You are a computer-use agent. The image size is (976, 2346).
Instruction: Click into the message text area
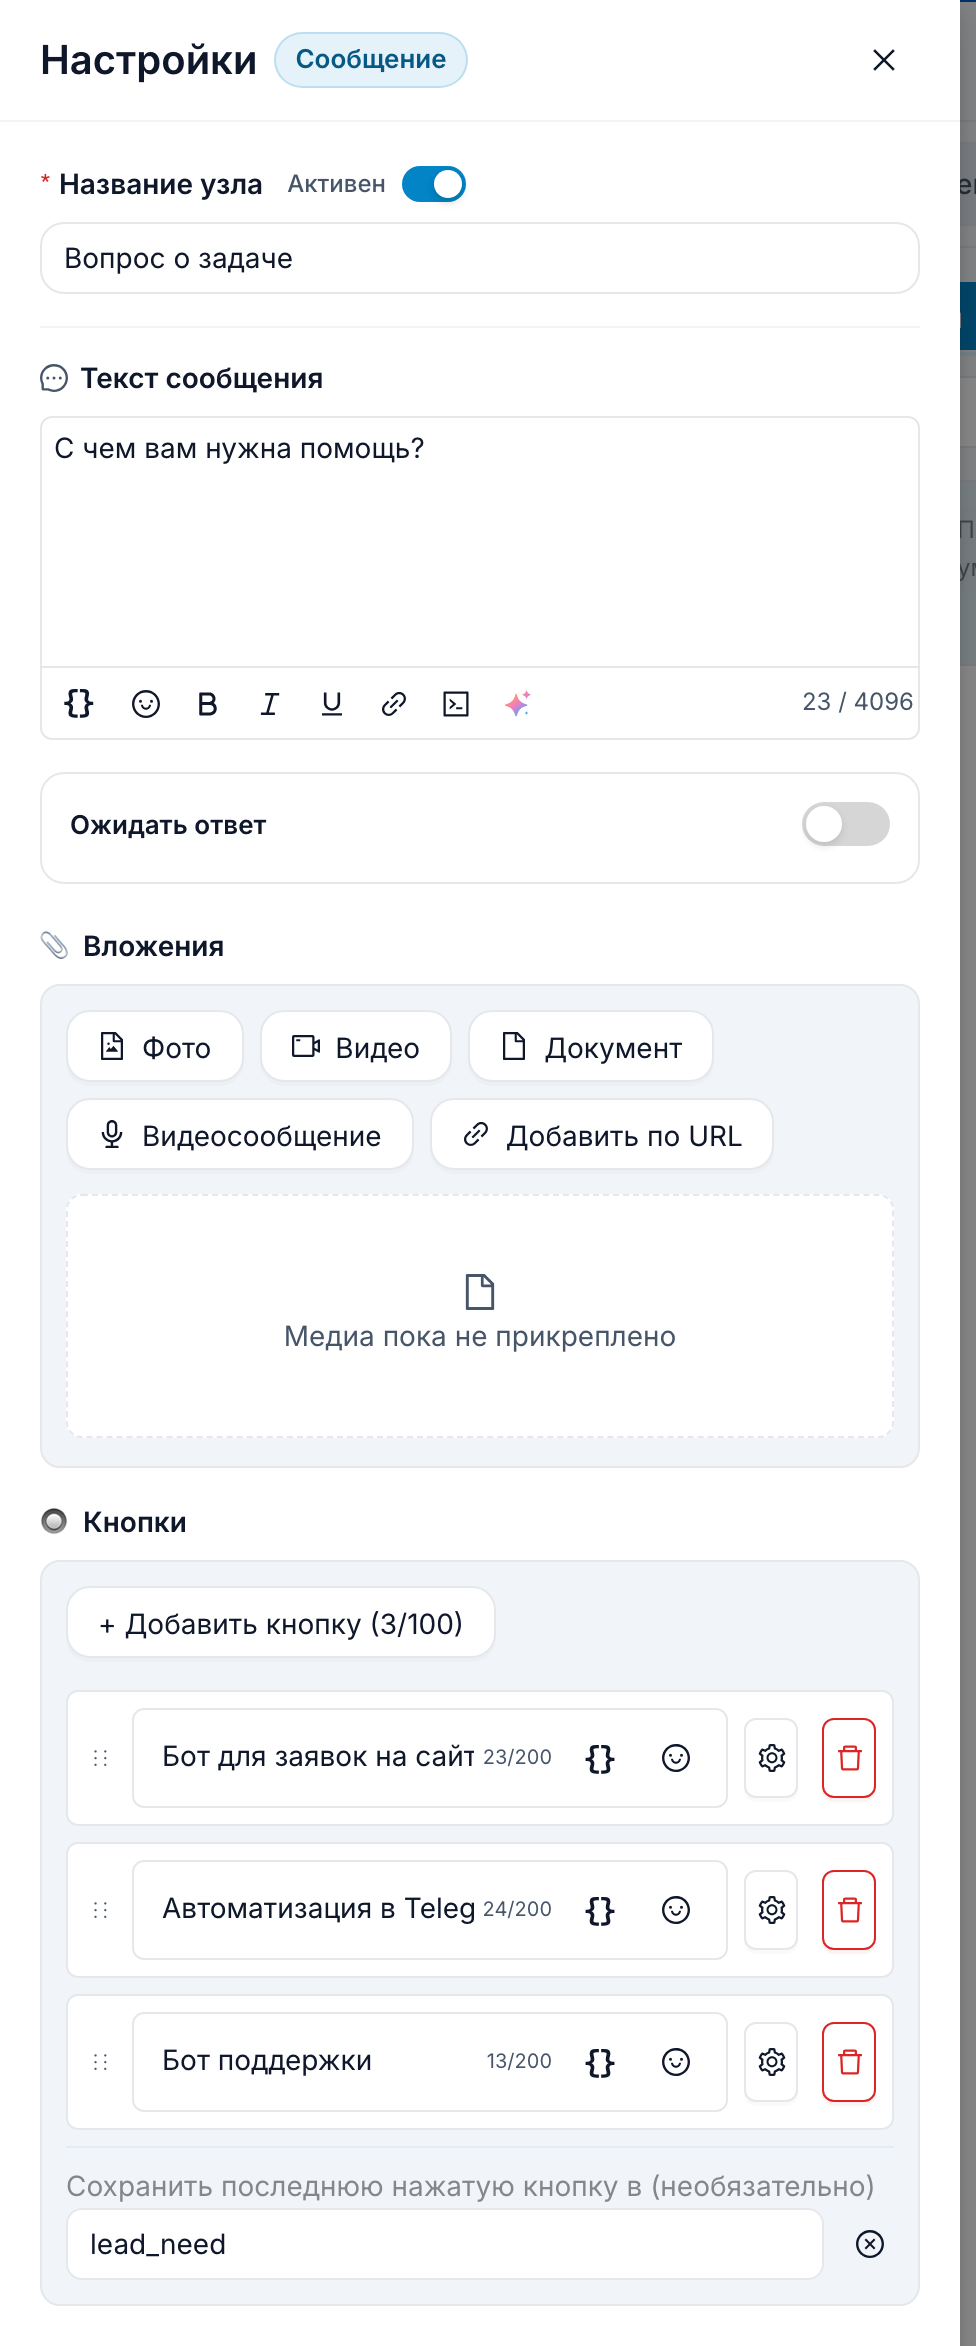tap(480, 542)
